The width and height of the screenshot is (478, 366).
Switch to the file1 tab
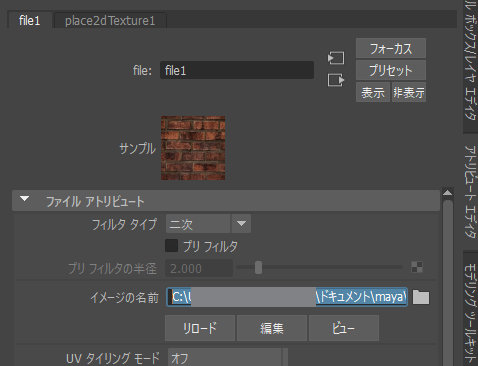30,20
